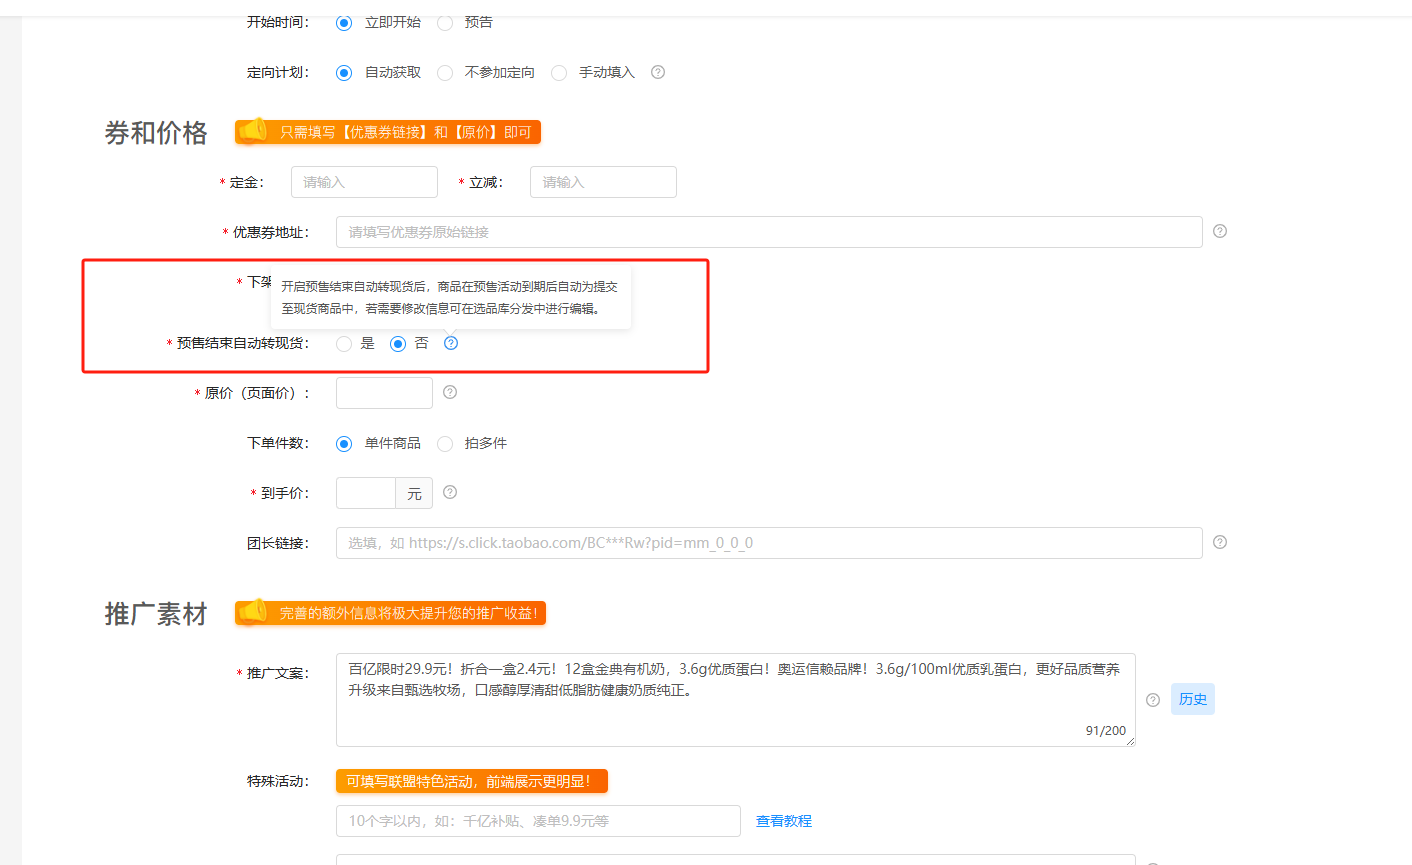Click the 特殊活动 text input
1412x865 pixels.
[538, 821]
